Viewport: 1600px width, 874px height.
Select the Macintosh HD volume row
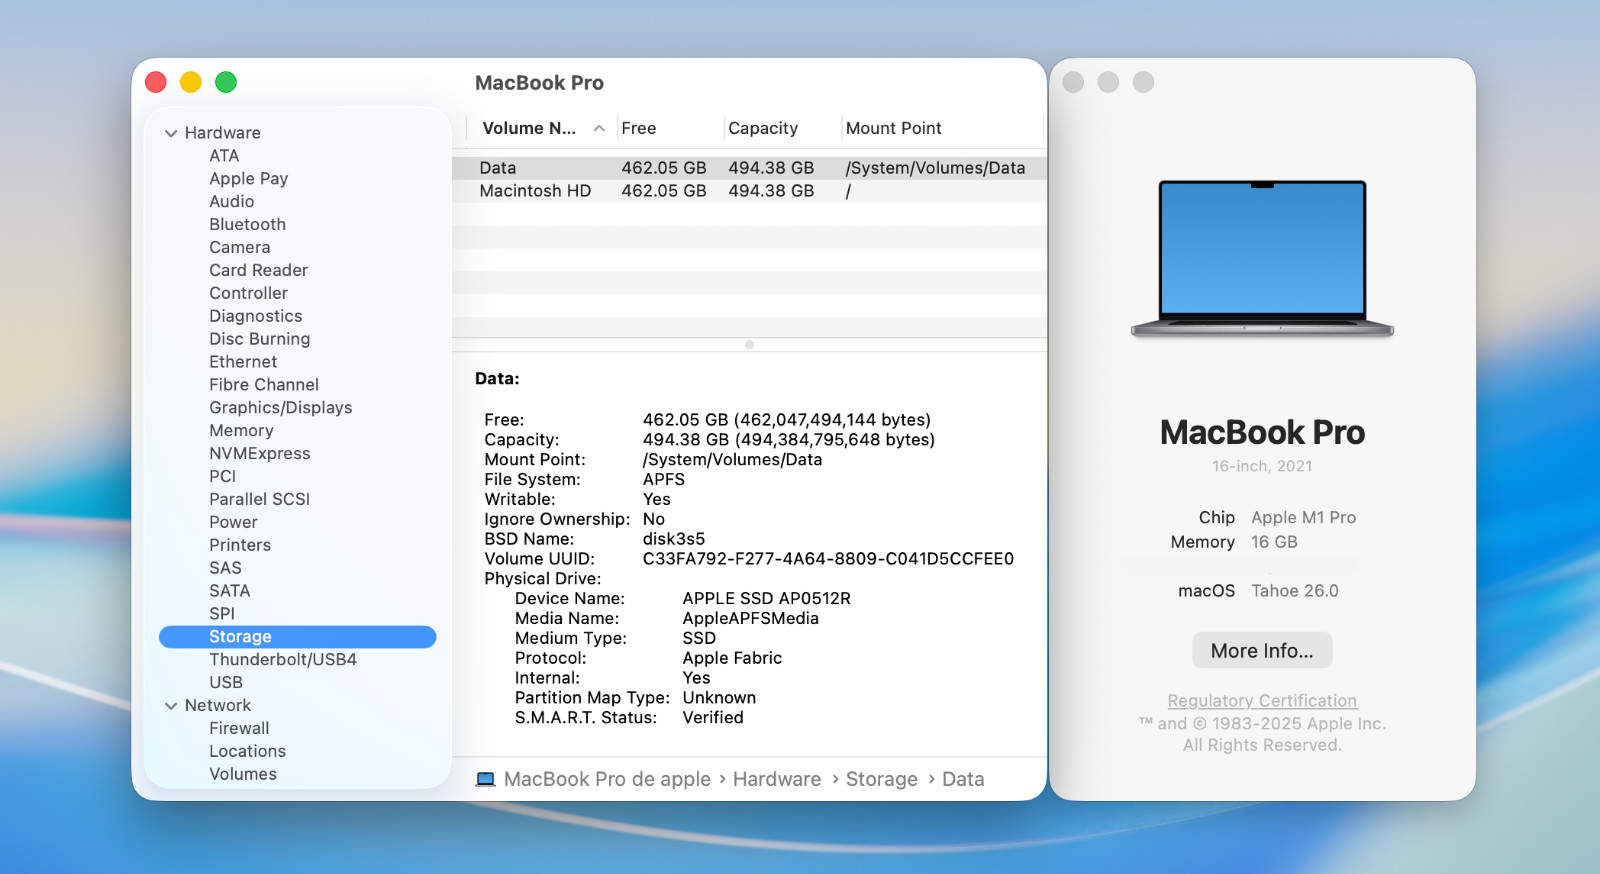click(x=749, y=191)
